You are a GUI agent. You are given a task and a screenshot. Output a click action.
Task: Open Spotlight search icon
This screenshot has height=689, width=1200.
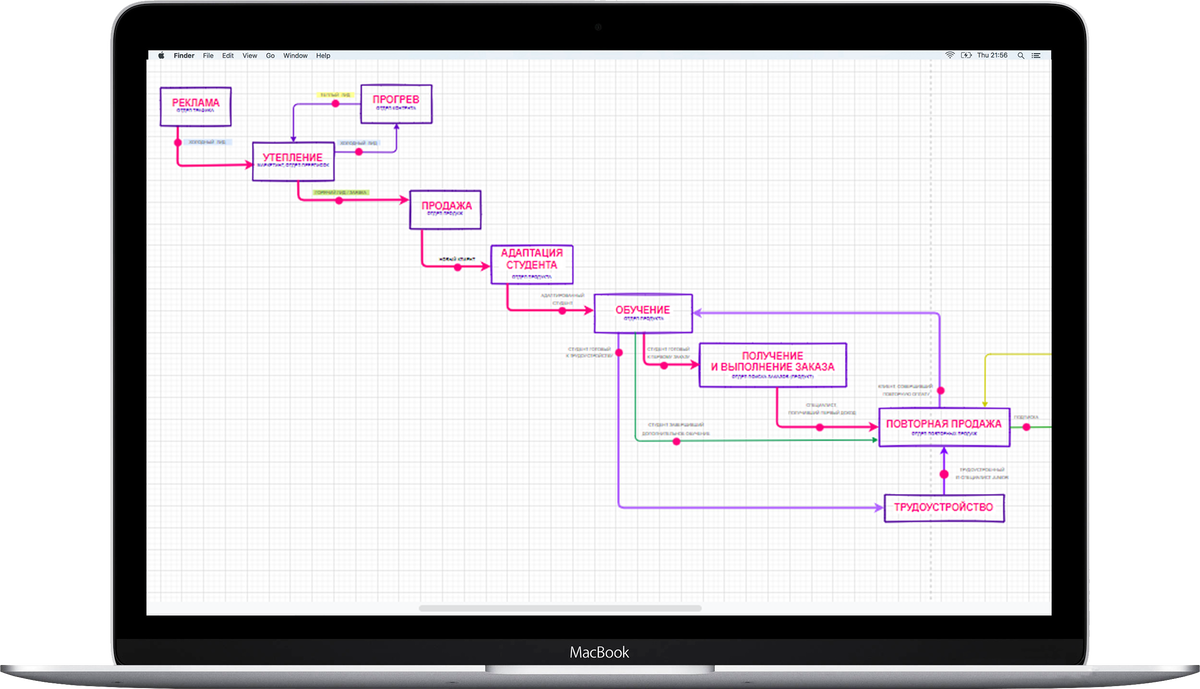pos(1021,56)
